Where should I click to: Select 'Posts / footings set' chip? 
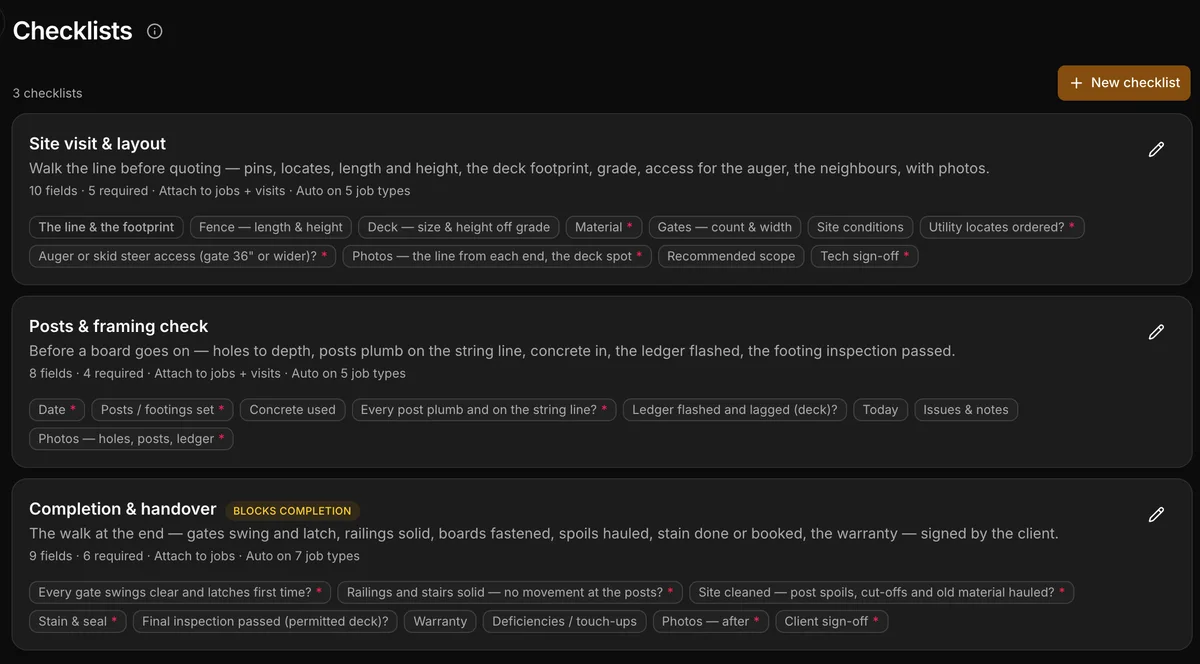tap(163, 409)
